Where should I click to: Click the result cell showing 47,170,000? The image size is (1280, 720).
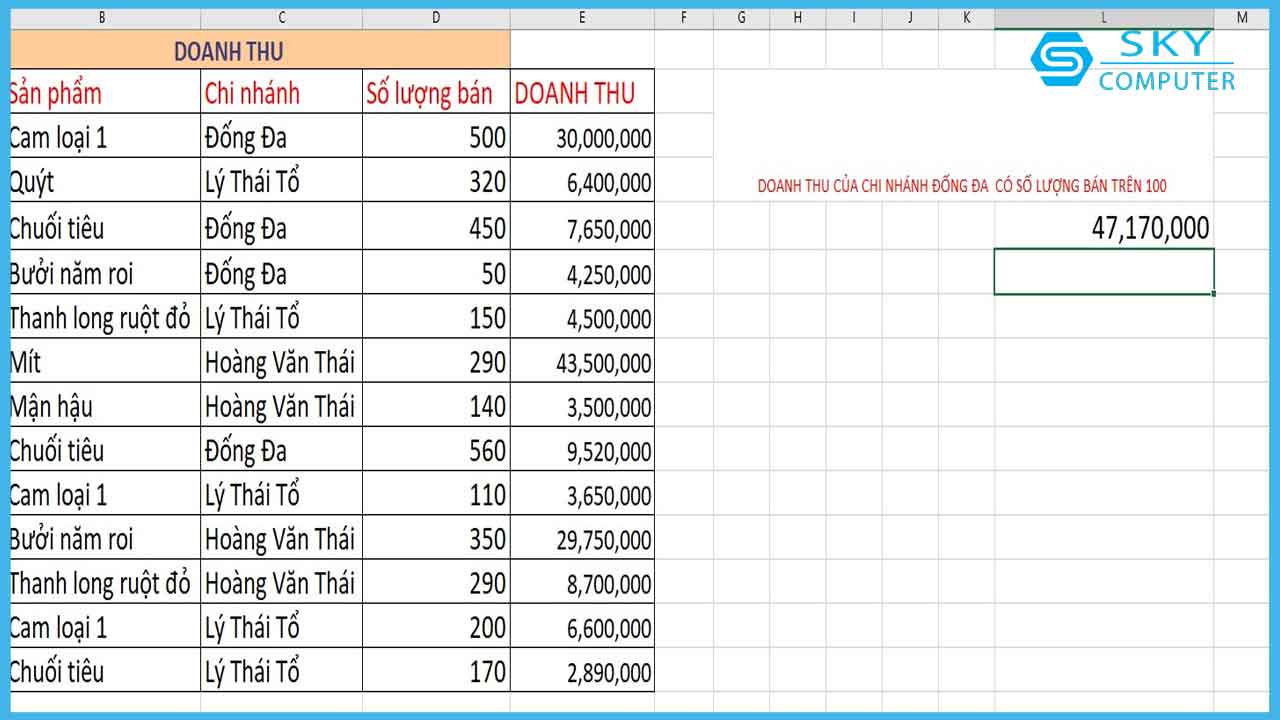click(x=1104, y=227)
